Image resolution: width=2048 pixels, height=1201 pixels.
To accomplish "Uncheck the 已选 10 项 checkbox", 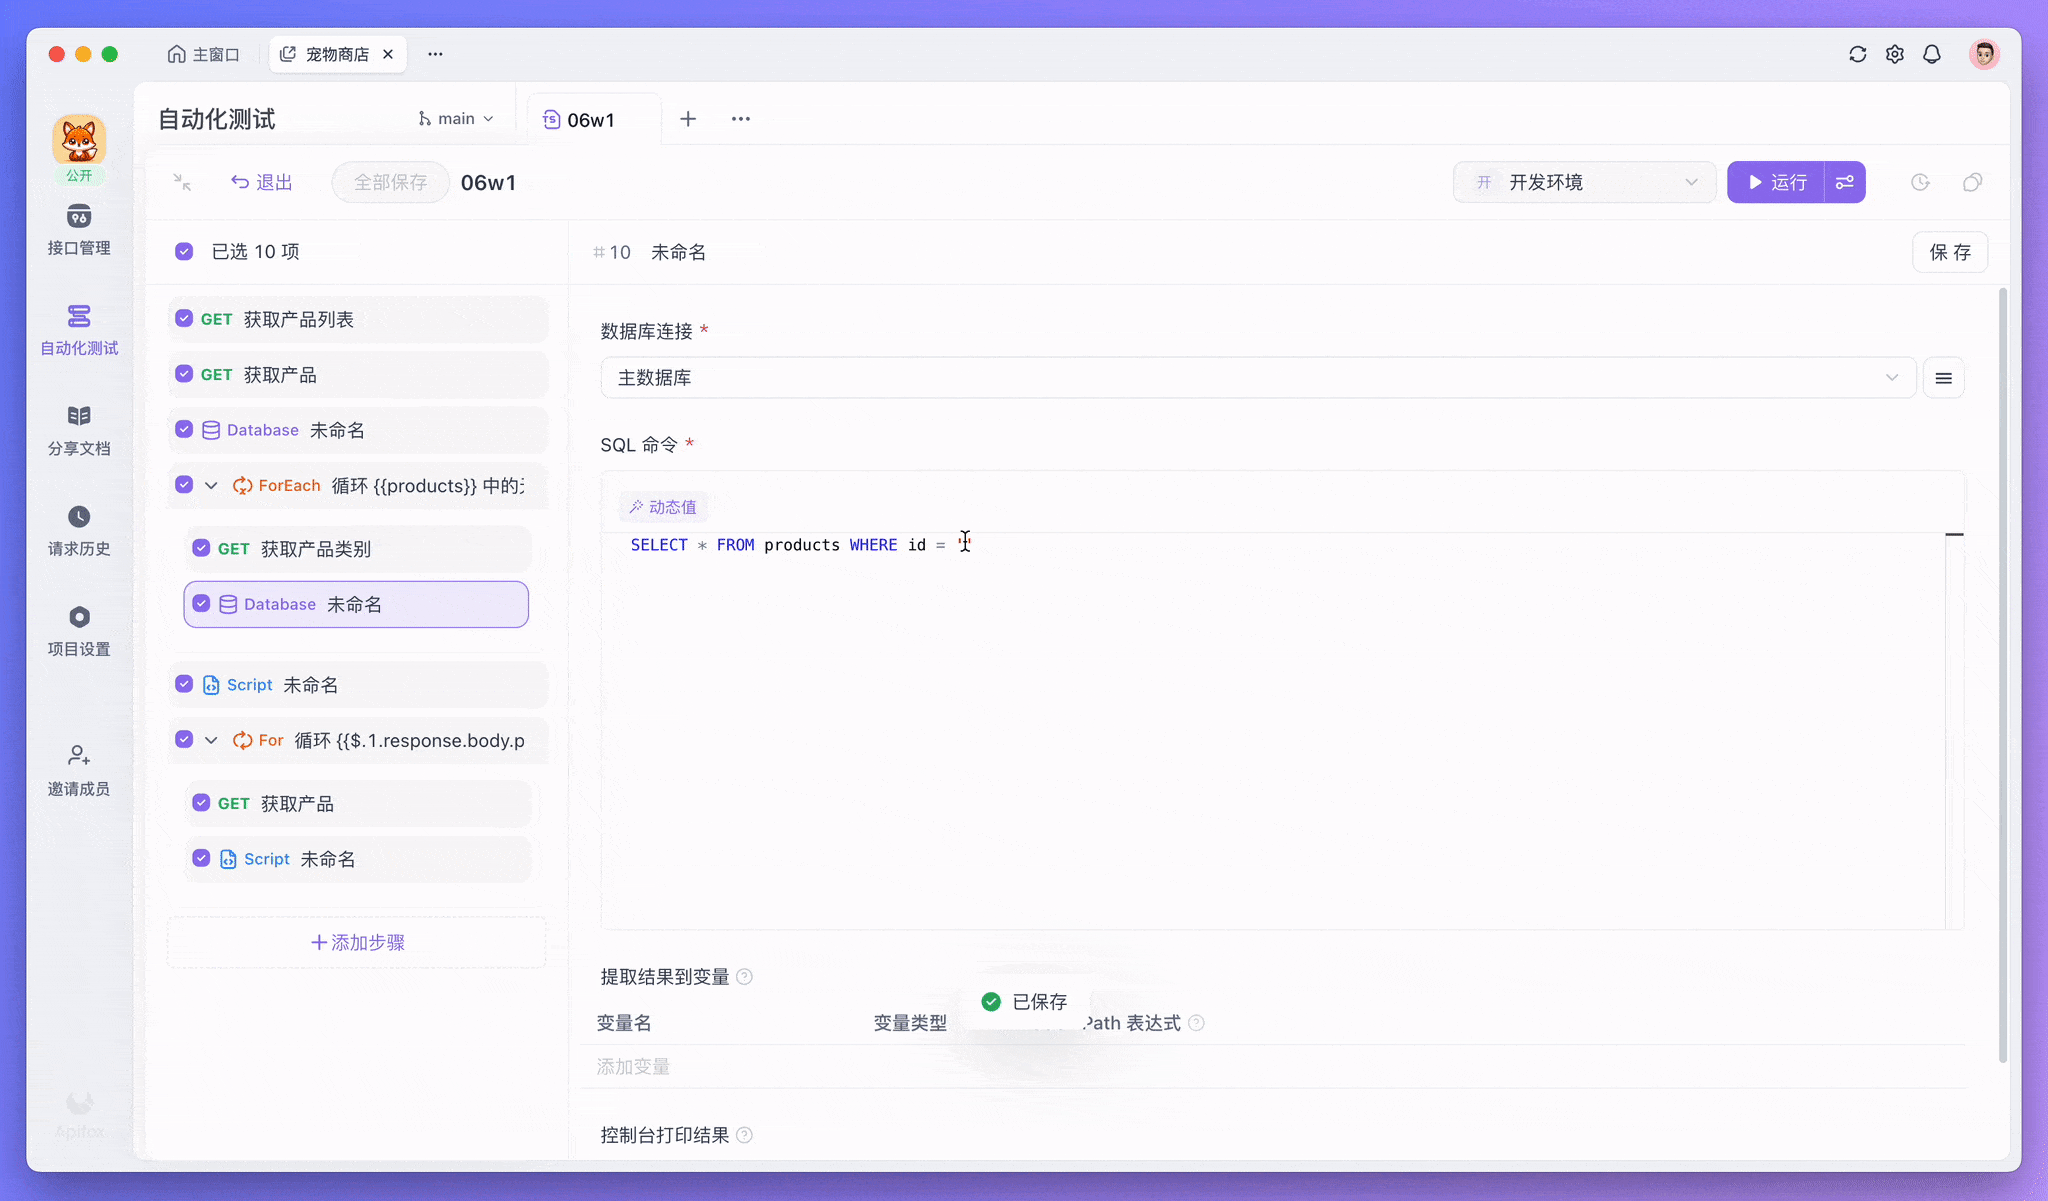I will [184, 251].
